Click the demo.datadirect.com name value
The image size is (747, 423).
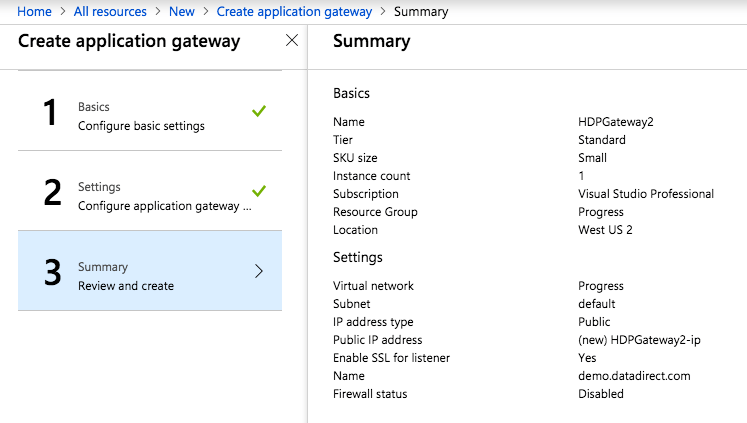click(x=634, y=376)
